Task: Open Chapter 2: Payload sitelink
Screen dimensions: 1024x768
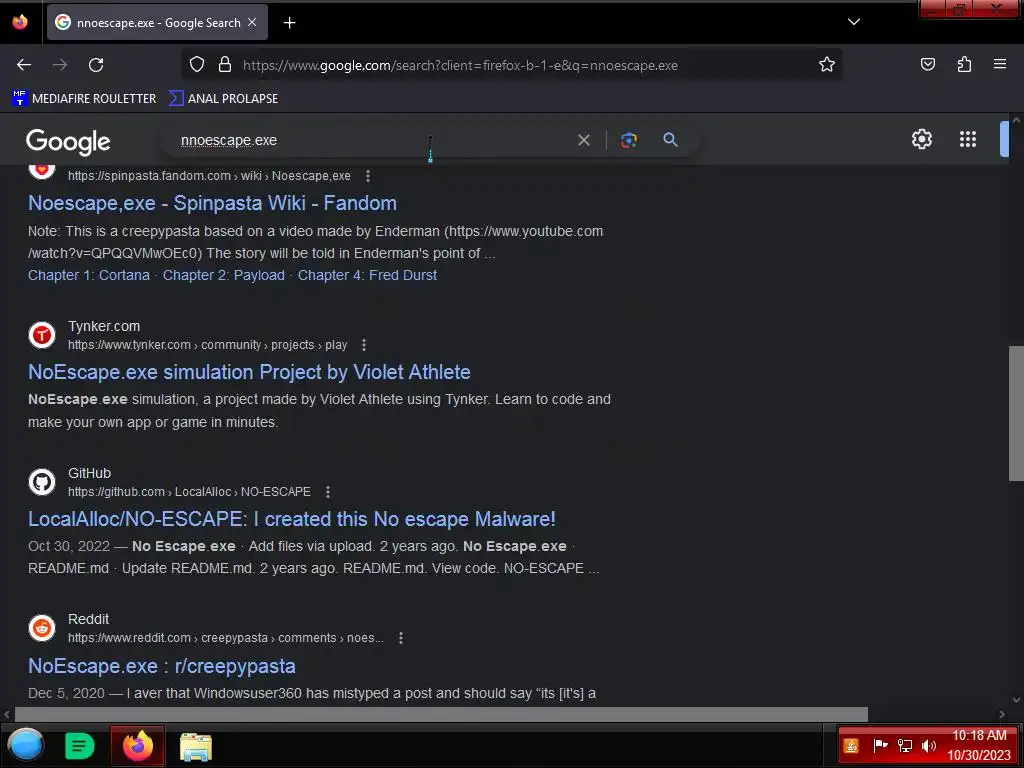Action: 224,275
